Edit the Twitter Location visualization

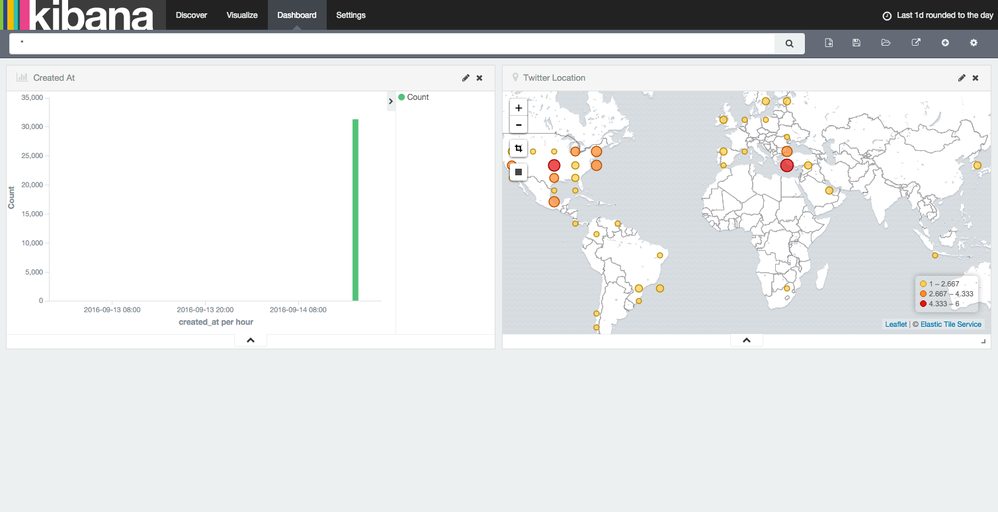coord(961,78)
